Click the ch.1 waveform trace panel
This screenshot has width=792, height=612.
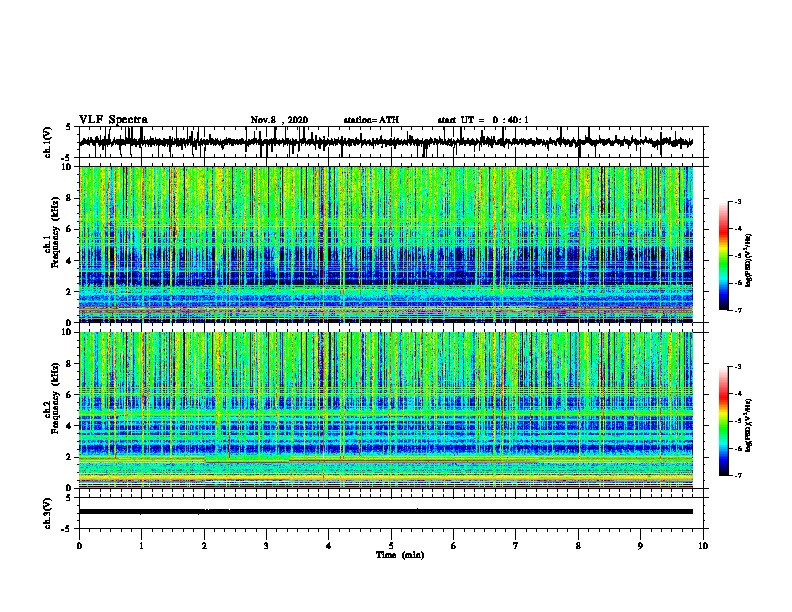[393, 142]
